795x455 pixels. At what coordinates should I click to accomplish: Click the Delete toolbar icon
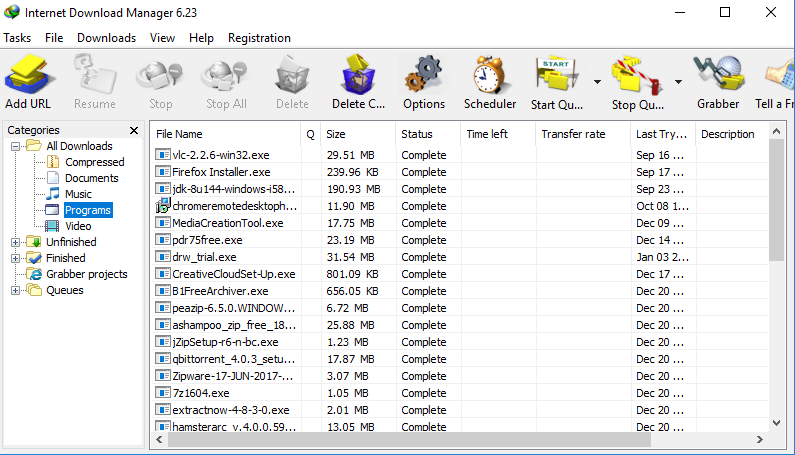pos(292,76)
